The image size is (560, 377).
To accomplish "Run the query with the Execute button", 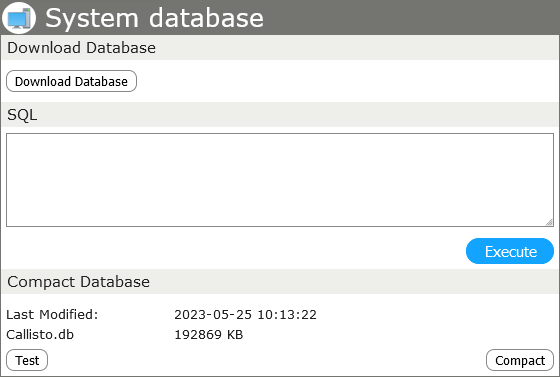I will click(x=510, y=251).
